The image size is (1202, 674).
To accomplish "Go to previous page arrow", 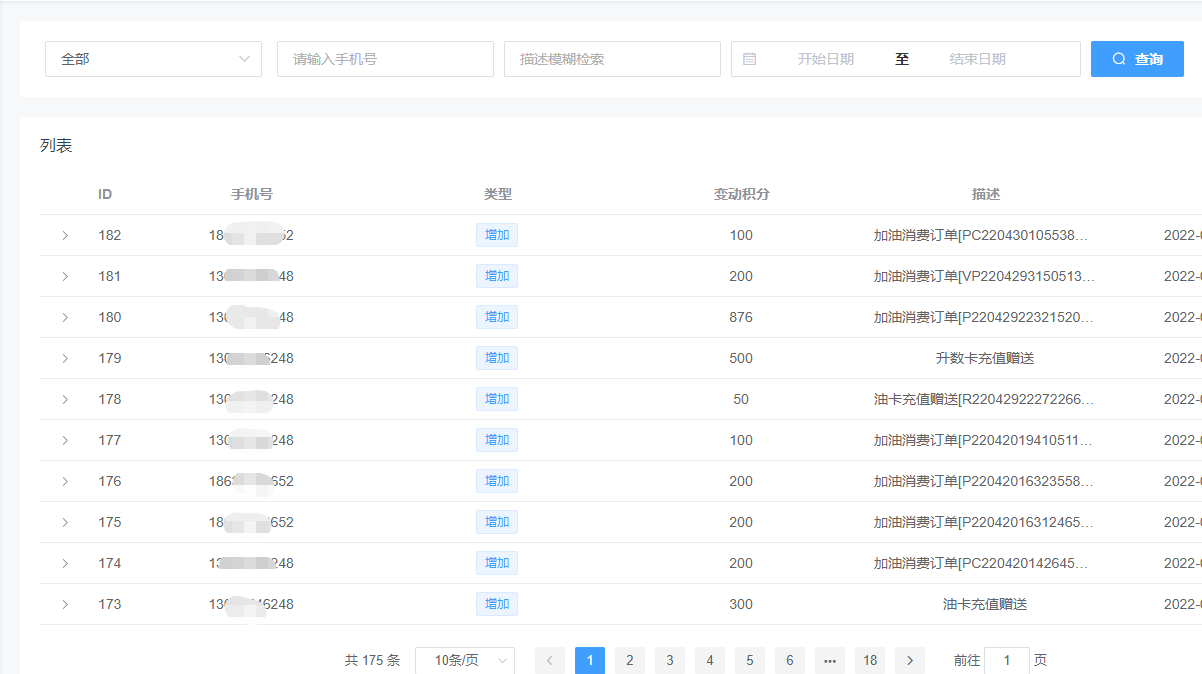I will click(x=550, y=660).
